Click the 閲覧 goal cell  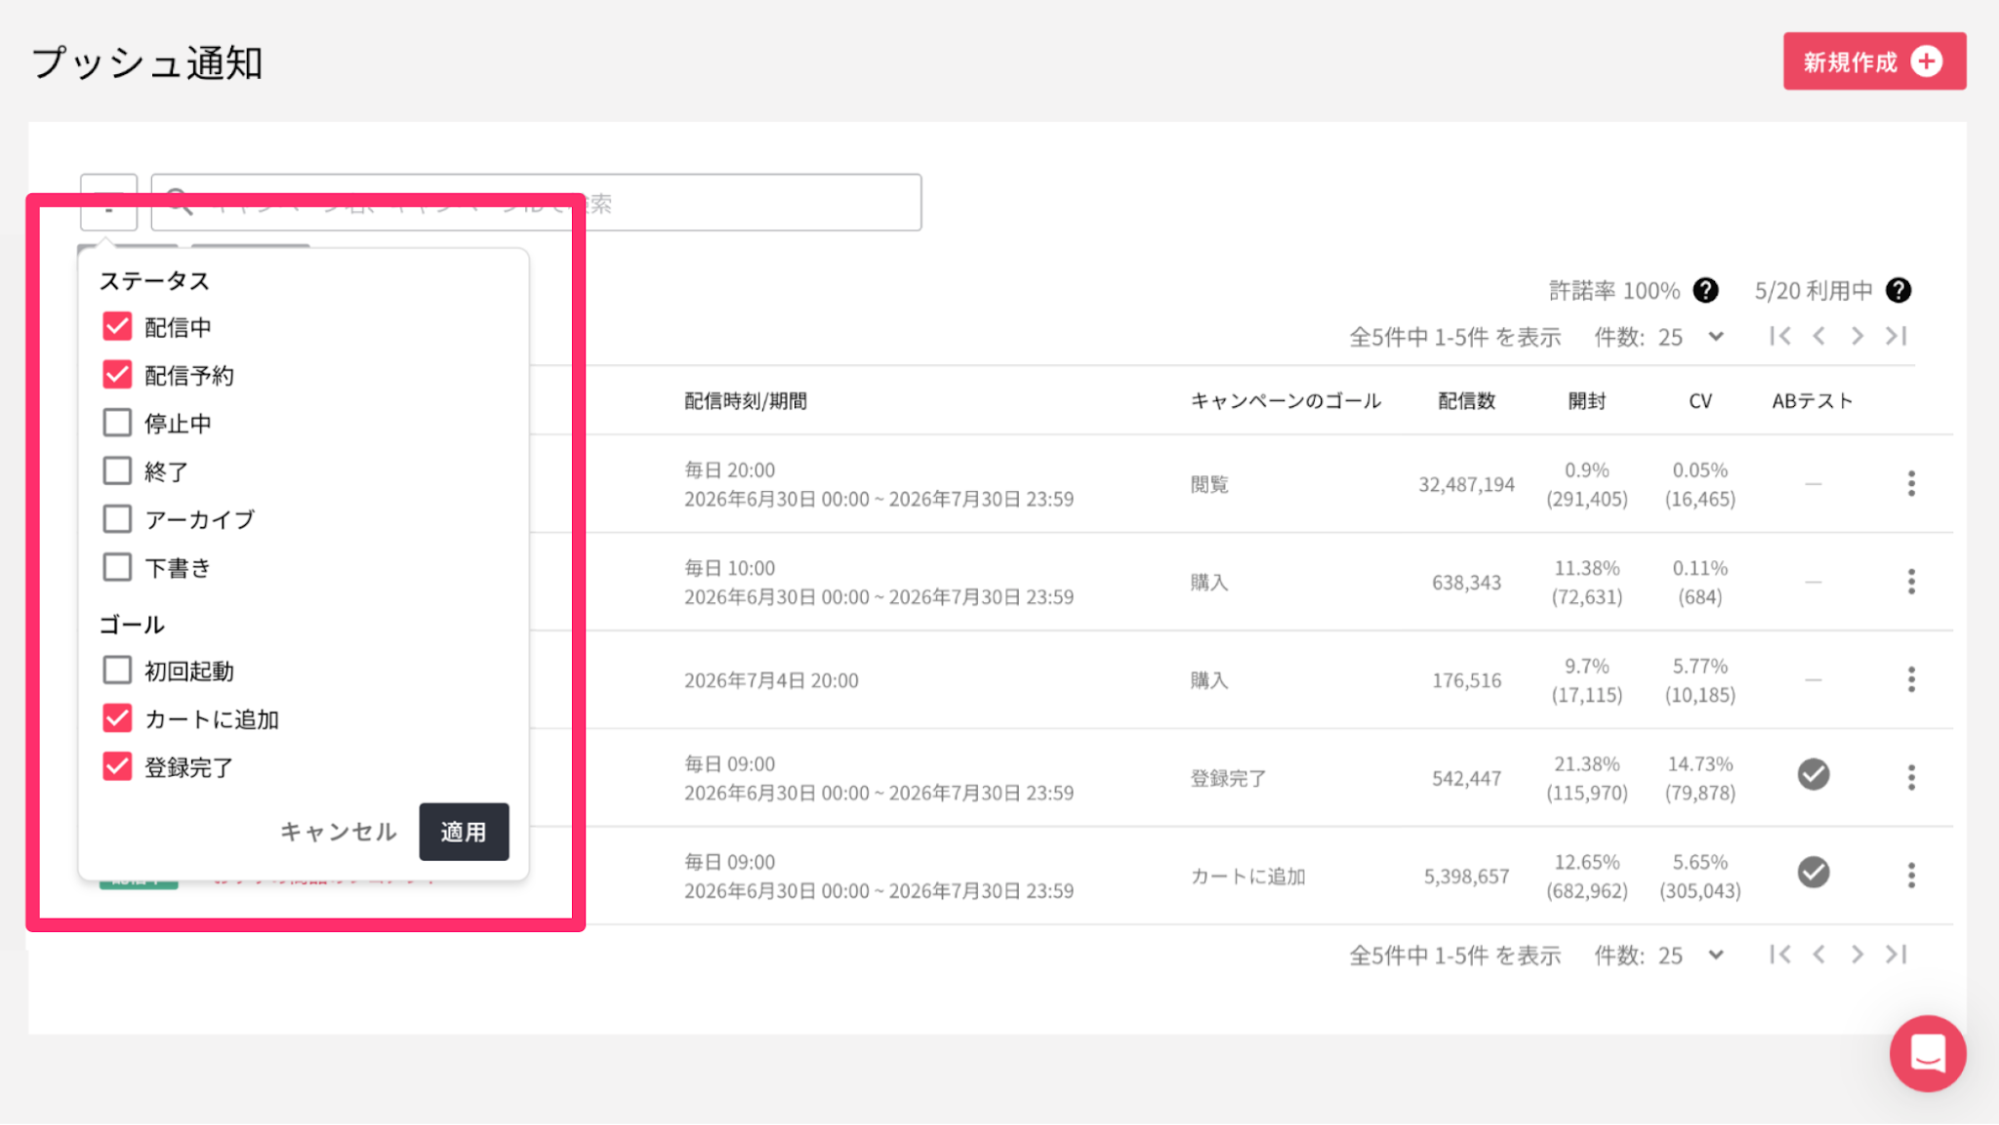click(1209, 485)
